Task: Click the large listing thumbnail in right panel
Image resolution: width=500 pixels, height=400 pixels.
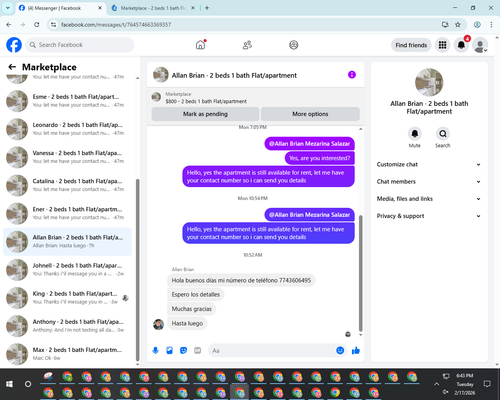Action: coord(429,82)
